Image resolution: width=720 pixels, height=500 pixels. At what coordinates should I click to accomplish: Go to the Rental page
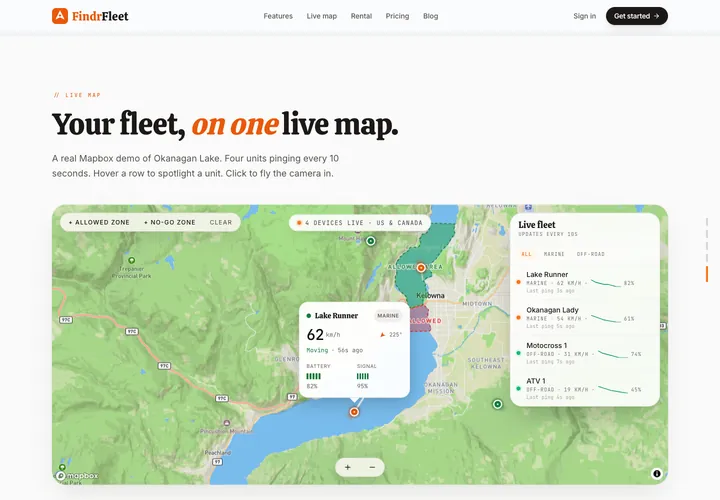pyautogui.click(x=361, y=16)
